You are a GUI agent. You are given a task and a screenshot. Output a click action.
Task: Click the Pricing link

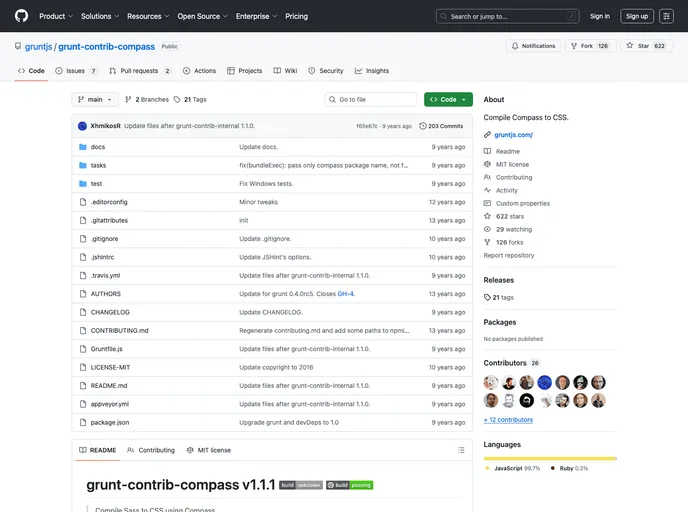297,16
